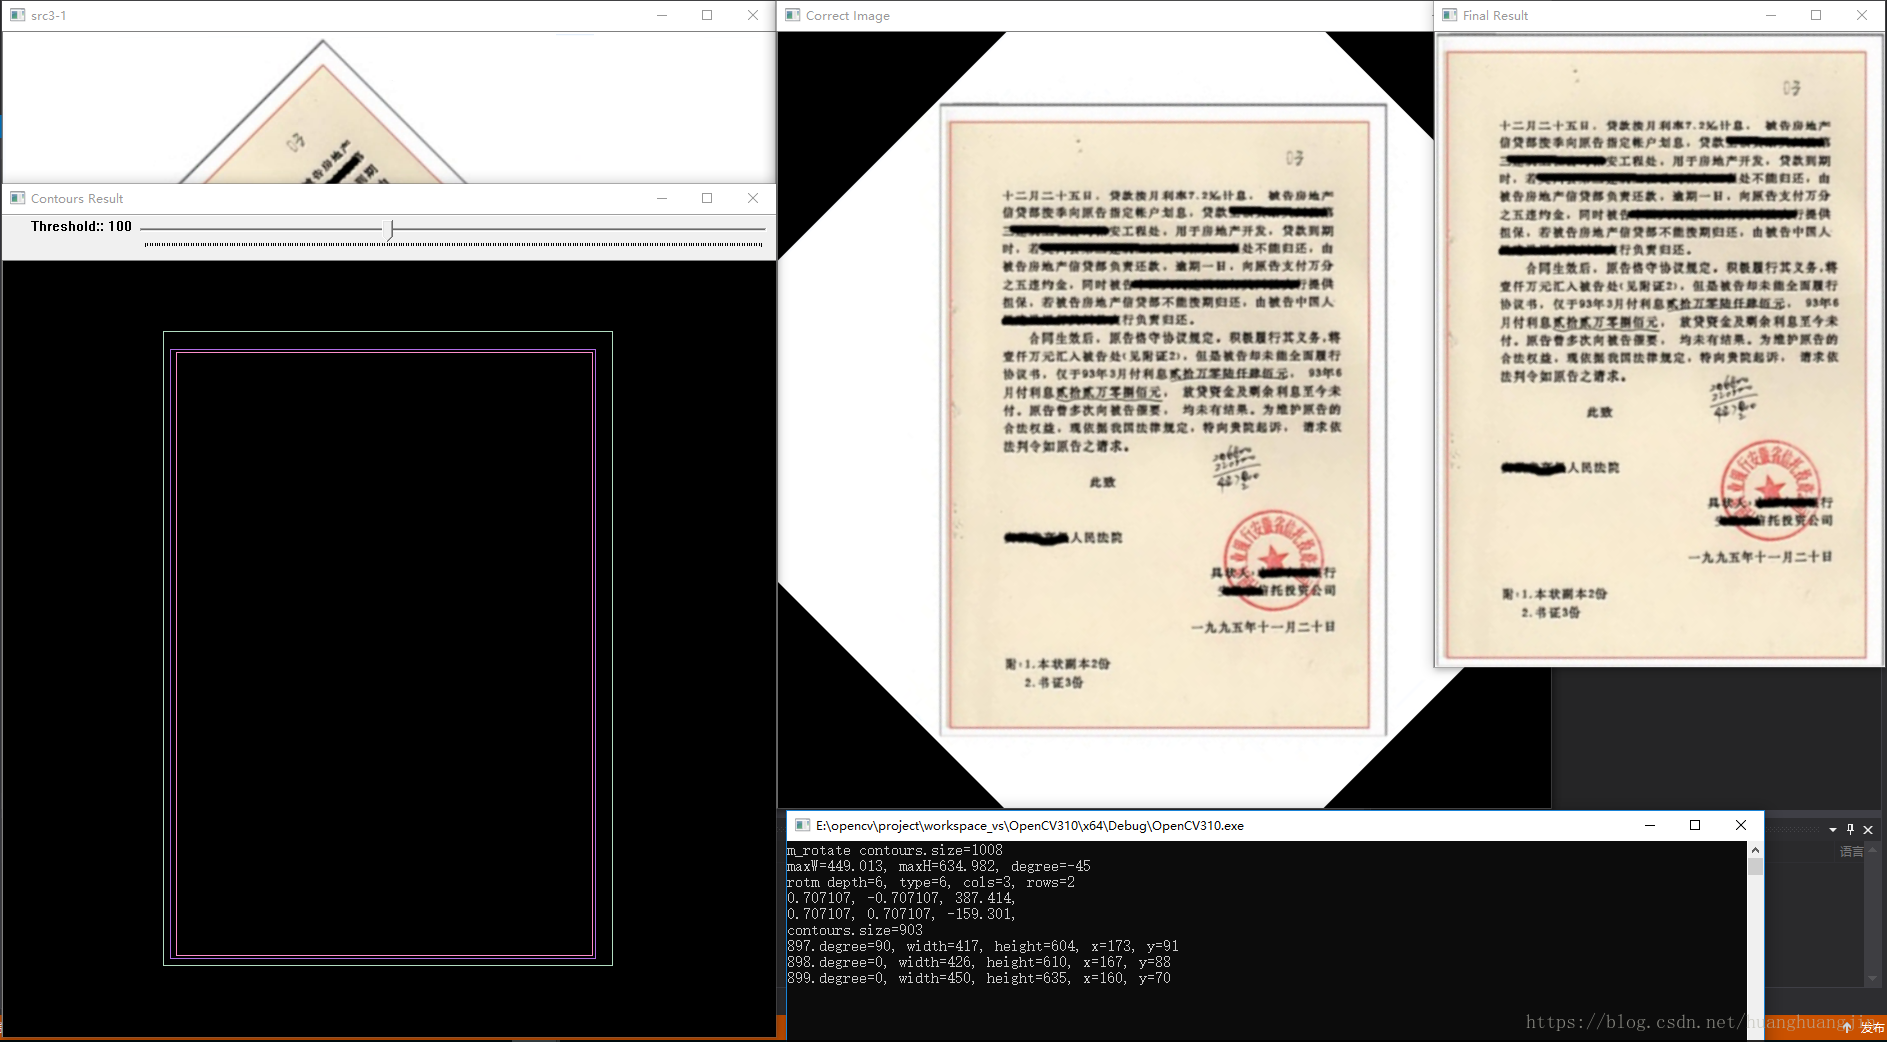The height and width of the screenshot is (1042, 1887).
Task: Click the 发布 publish button in status bar
Action: tap(1872, 1028)
